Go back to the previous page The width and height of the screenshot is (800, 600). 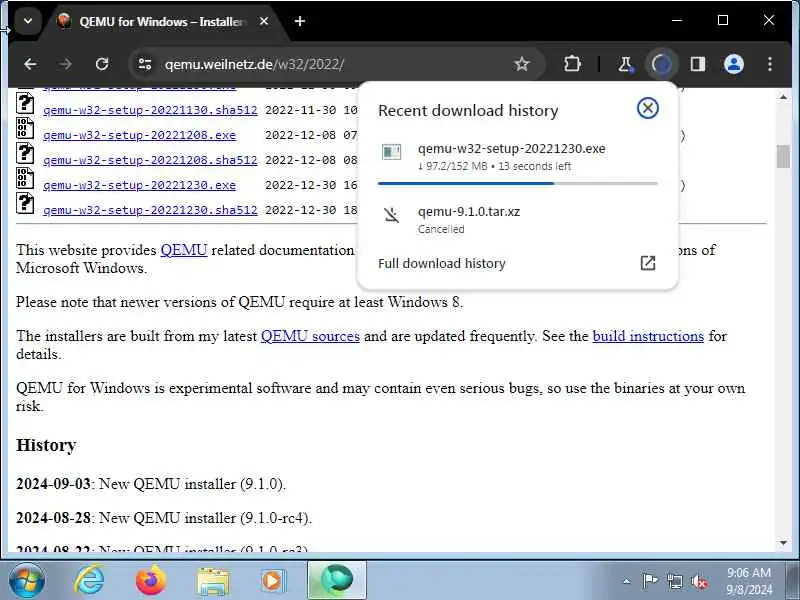(x=30, y=64)
